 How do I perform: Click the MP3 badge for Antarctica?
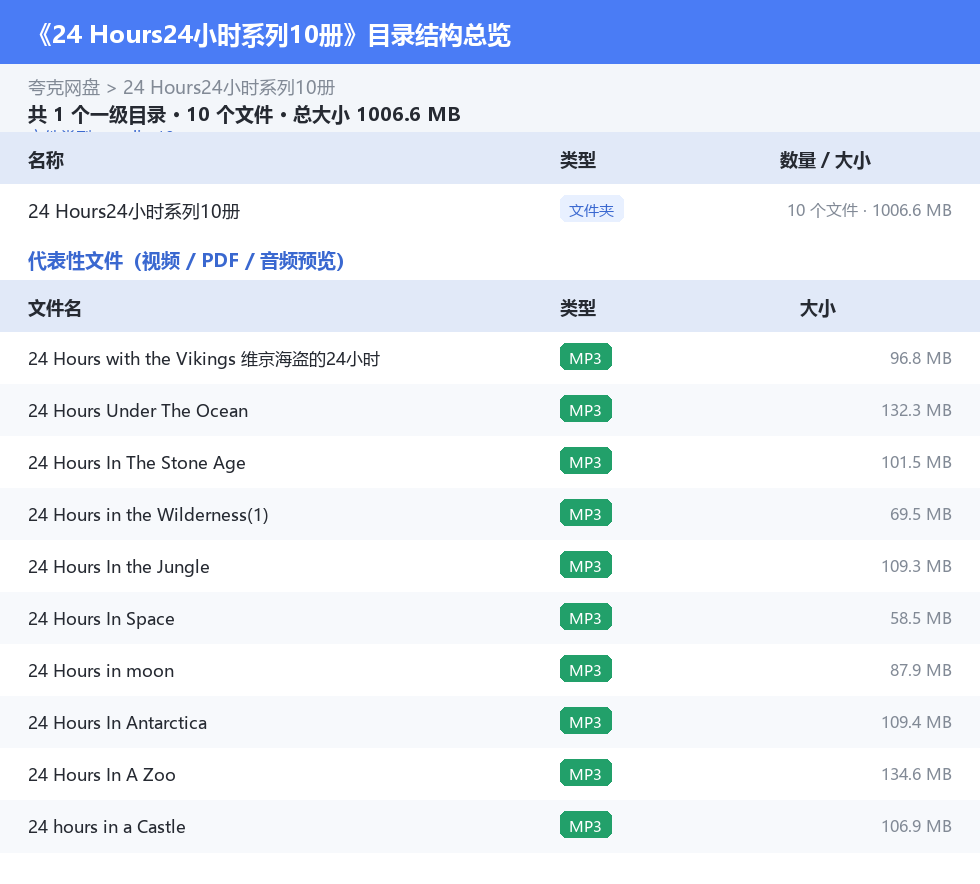(586, 721)
